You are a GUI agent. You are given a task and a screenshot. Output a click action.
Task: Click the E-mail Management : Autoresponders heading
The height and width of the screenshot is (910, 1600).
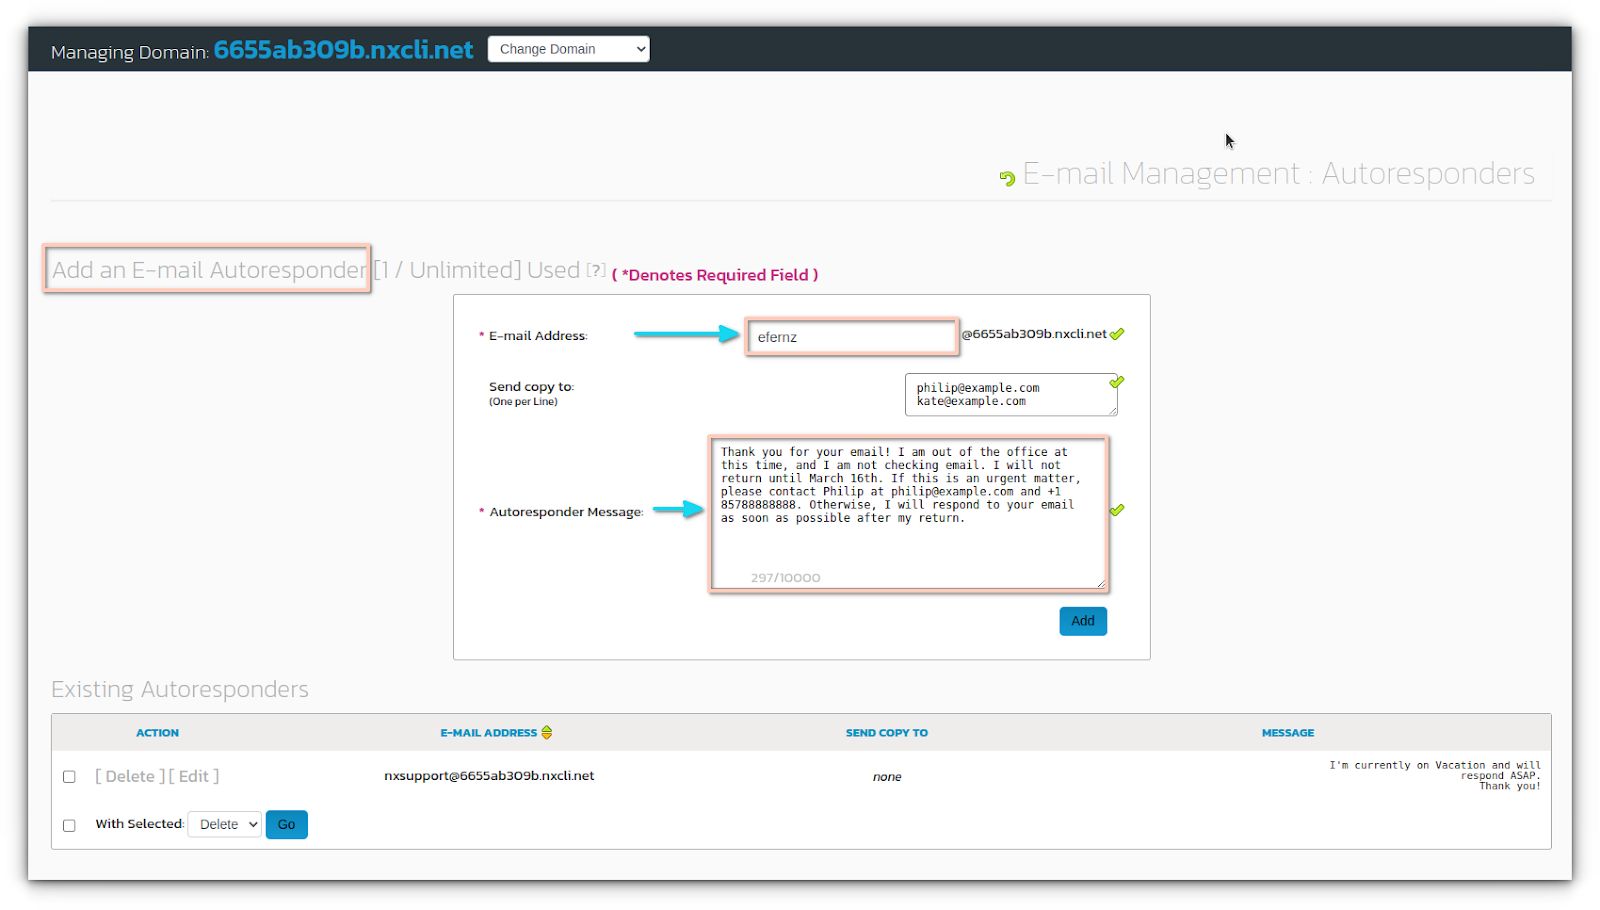pyautogui.click(x=1278, y=174)
